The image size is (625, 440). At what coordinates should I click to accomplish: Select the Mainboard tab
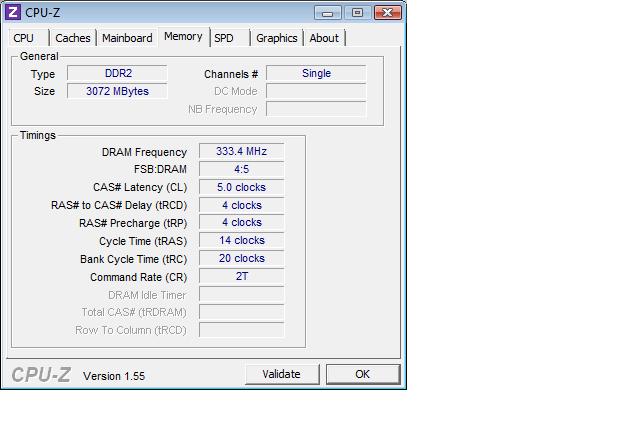click(x=127, y=38)
